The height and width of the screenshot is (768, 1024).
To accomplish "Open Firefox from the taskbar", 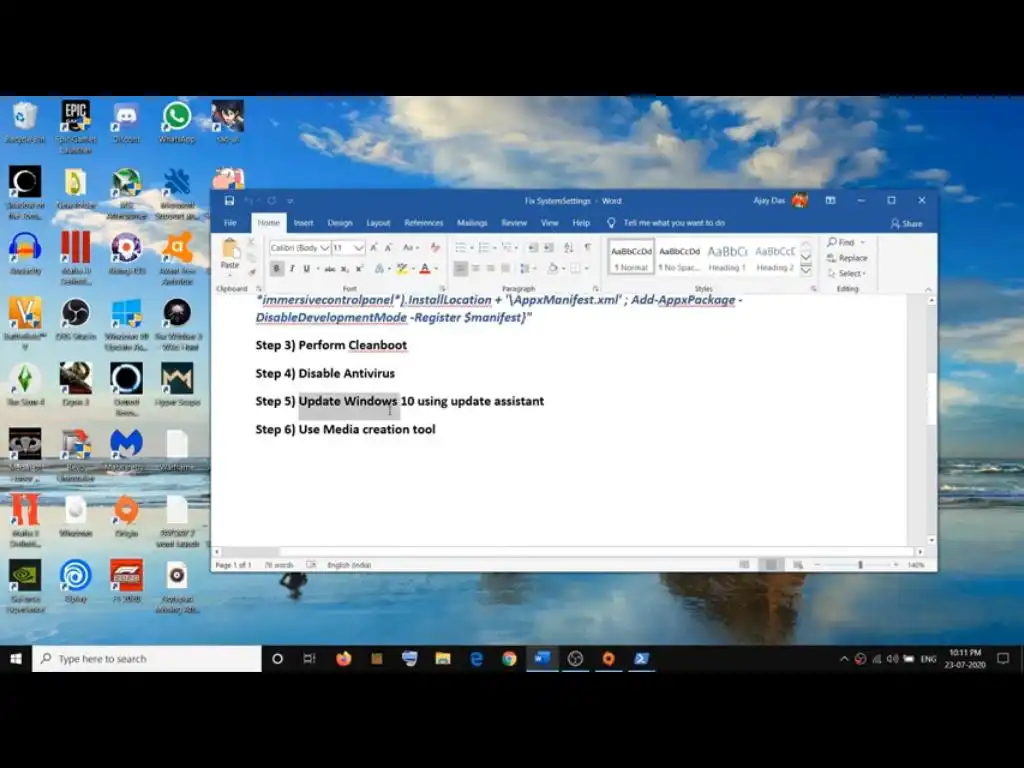I will [344, 658].
